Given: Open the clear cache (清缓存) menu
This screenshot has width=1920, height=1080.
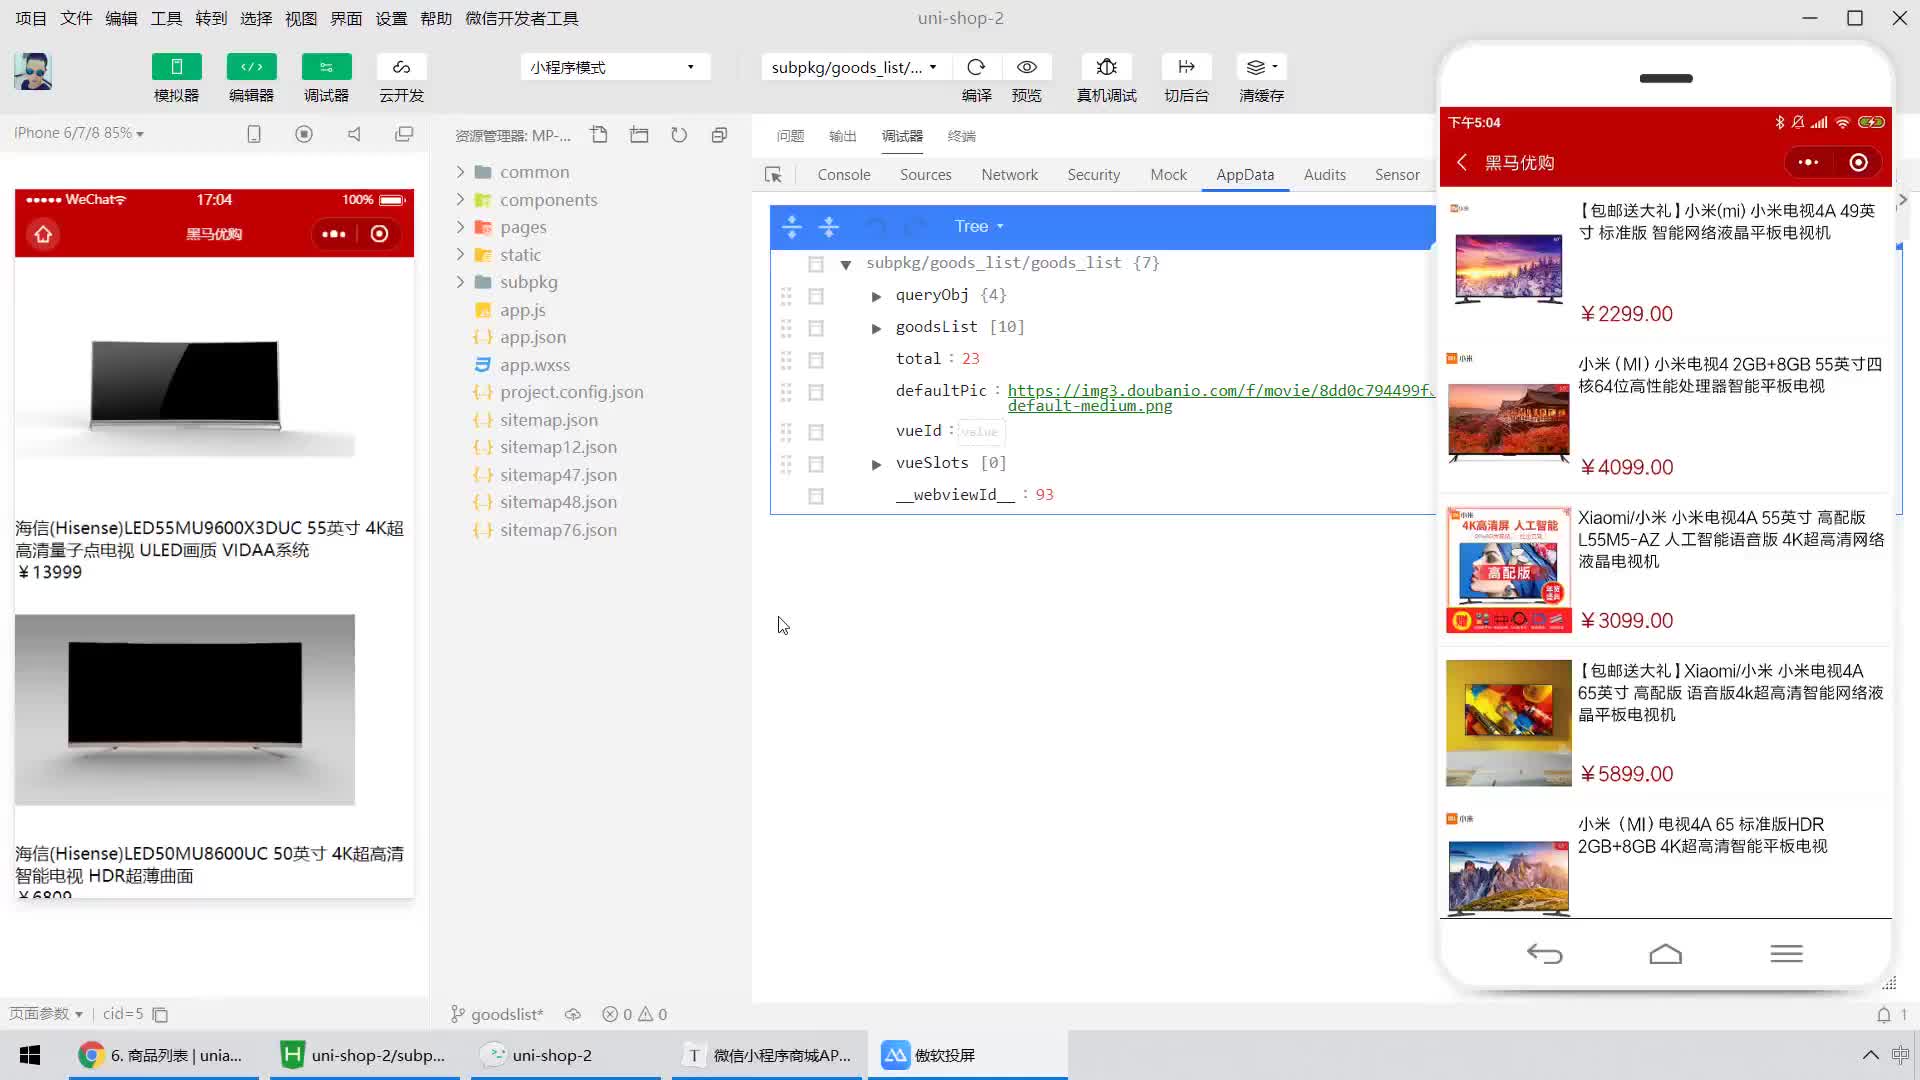Looking at the screenshot, I should pyautogui.click(x=1261, y=67).
